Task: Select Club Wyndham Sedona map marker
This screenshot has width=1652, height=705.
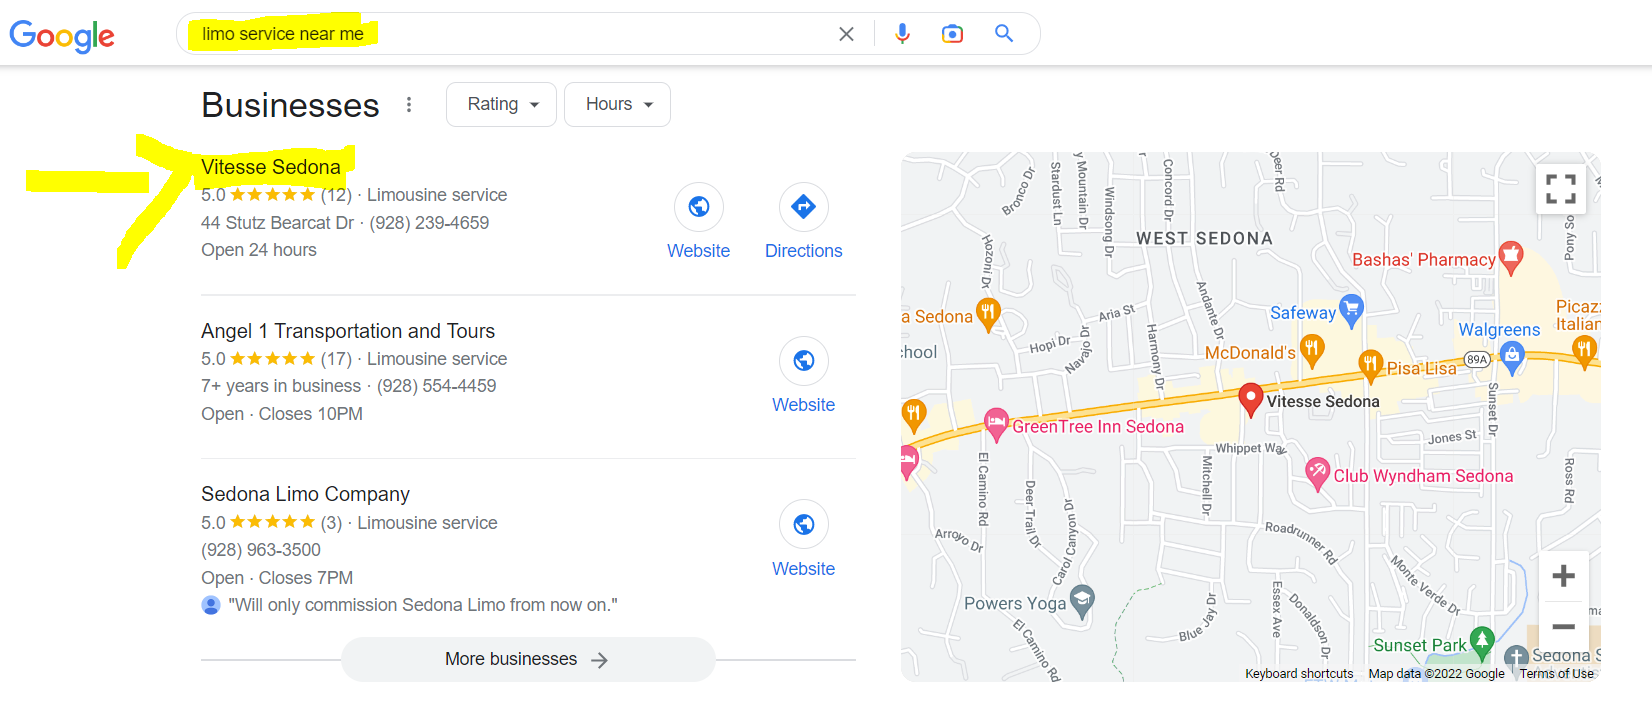Action: [x=1317, y=474]
